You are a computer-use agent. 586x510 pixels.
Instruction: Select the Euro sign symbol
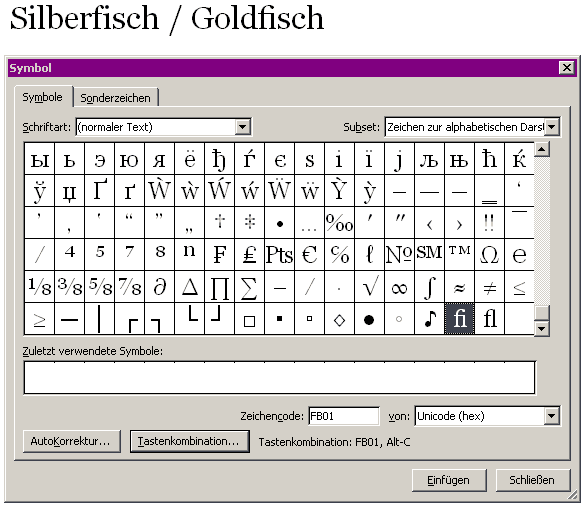coord(309,255)
